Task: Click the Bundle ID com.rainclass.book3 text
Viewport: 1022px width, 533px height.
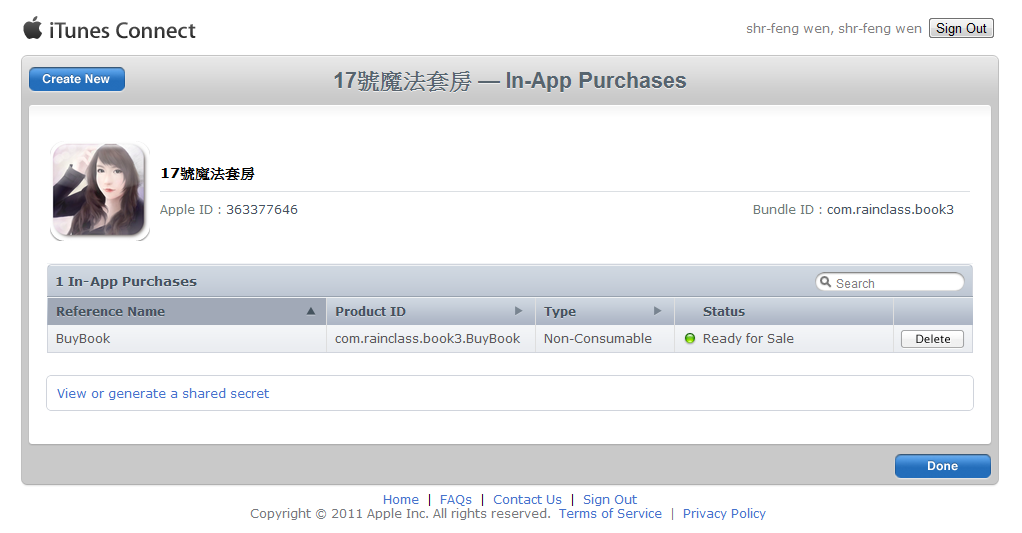Action: click(x=853, y=210)
